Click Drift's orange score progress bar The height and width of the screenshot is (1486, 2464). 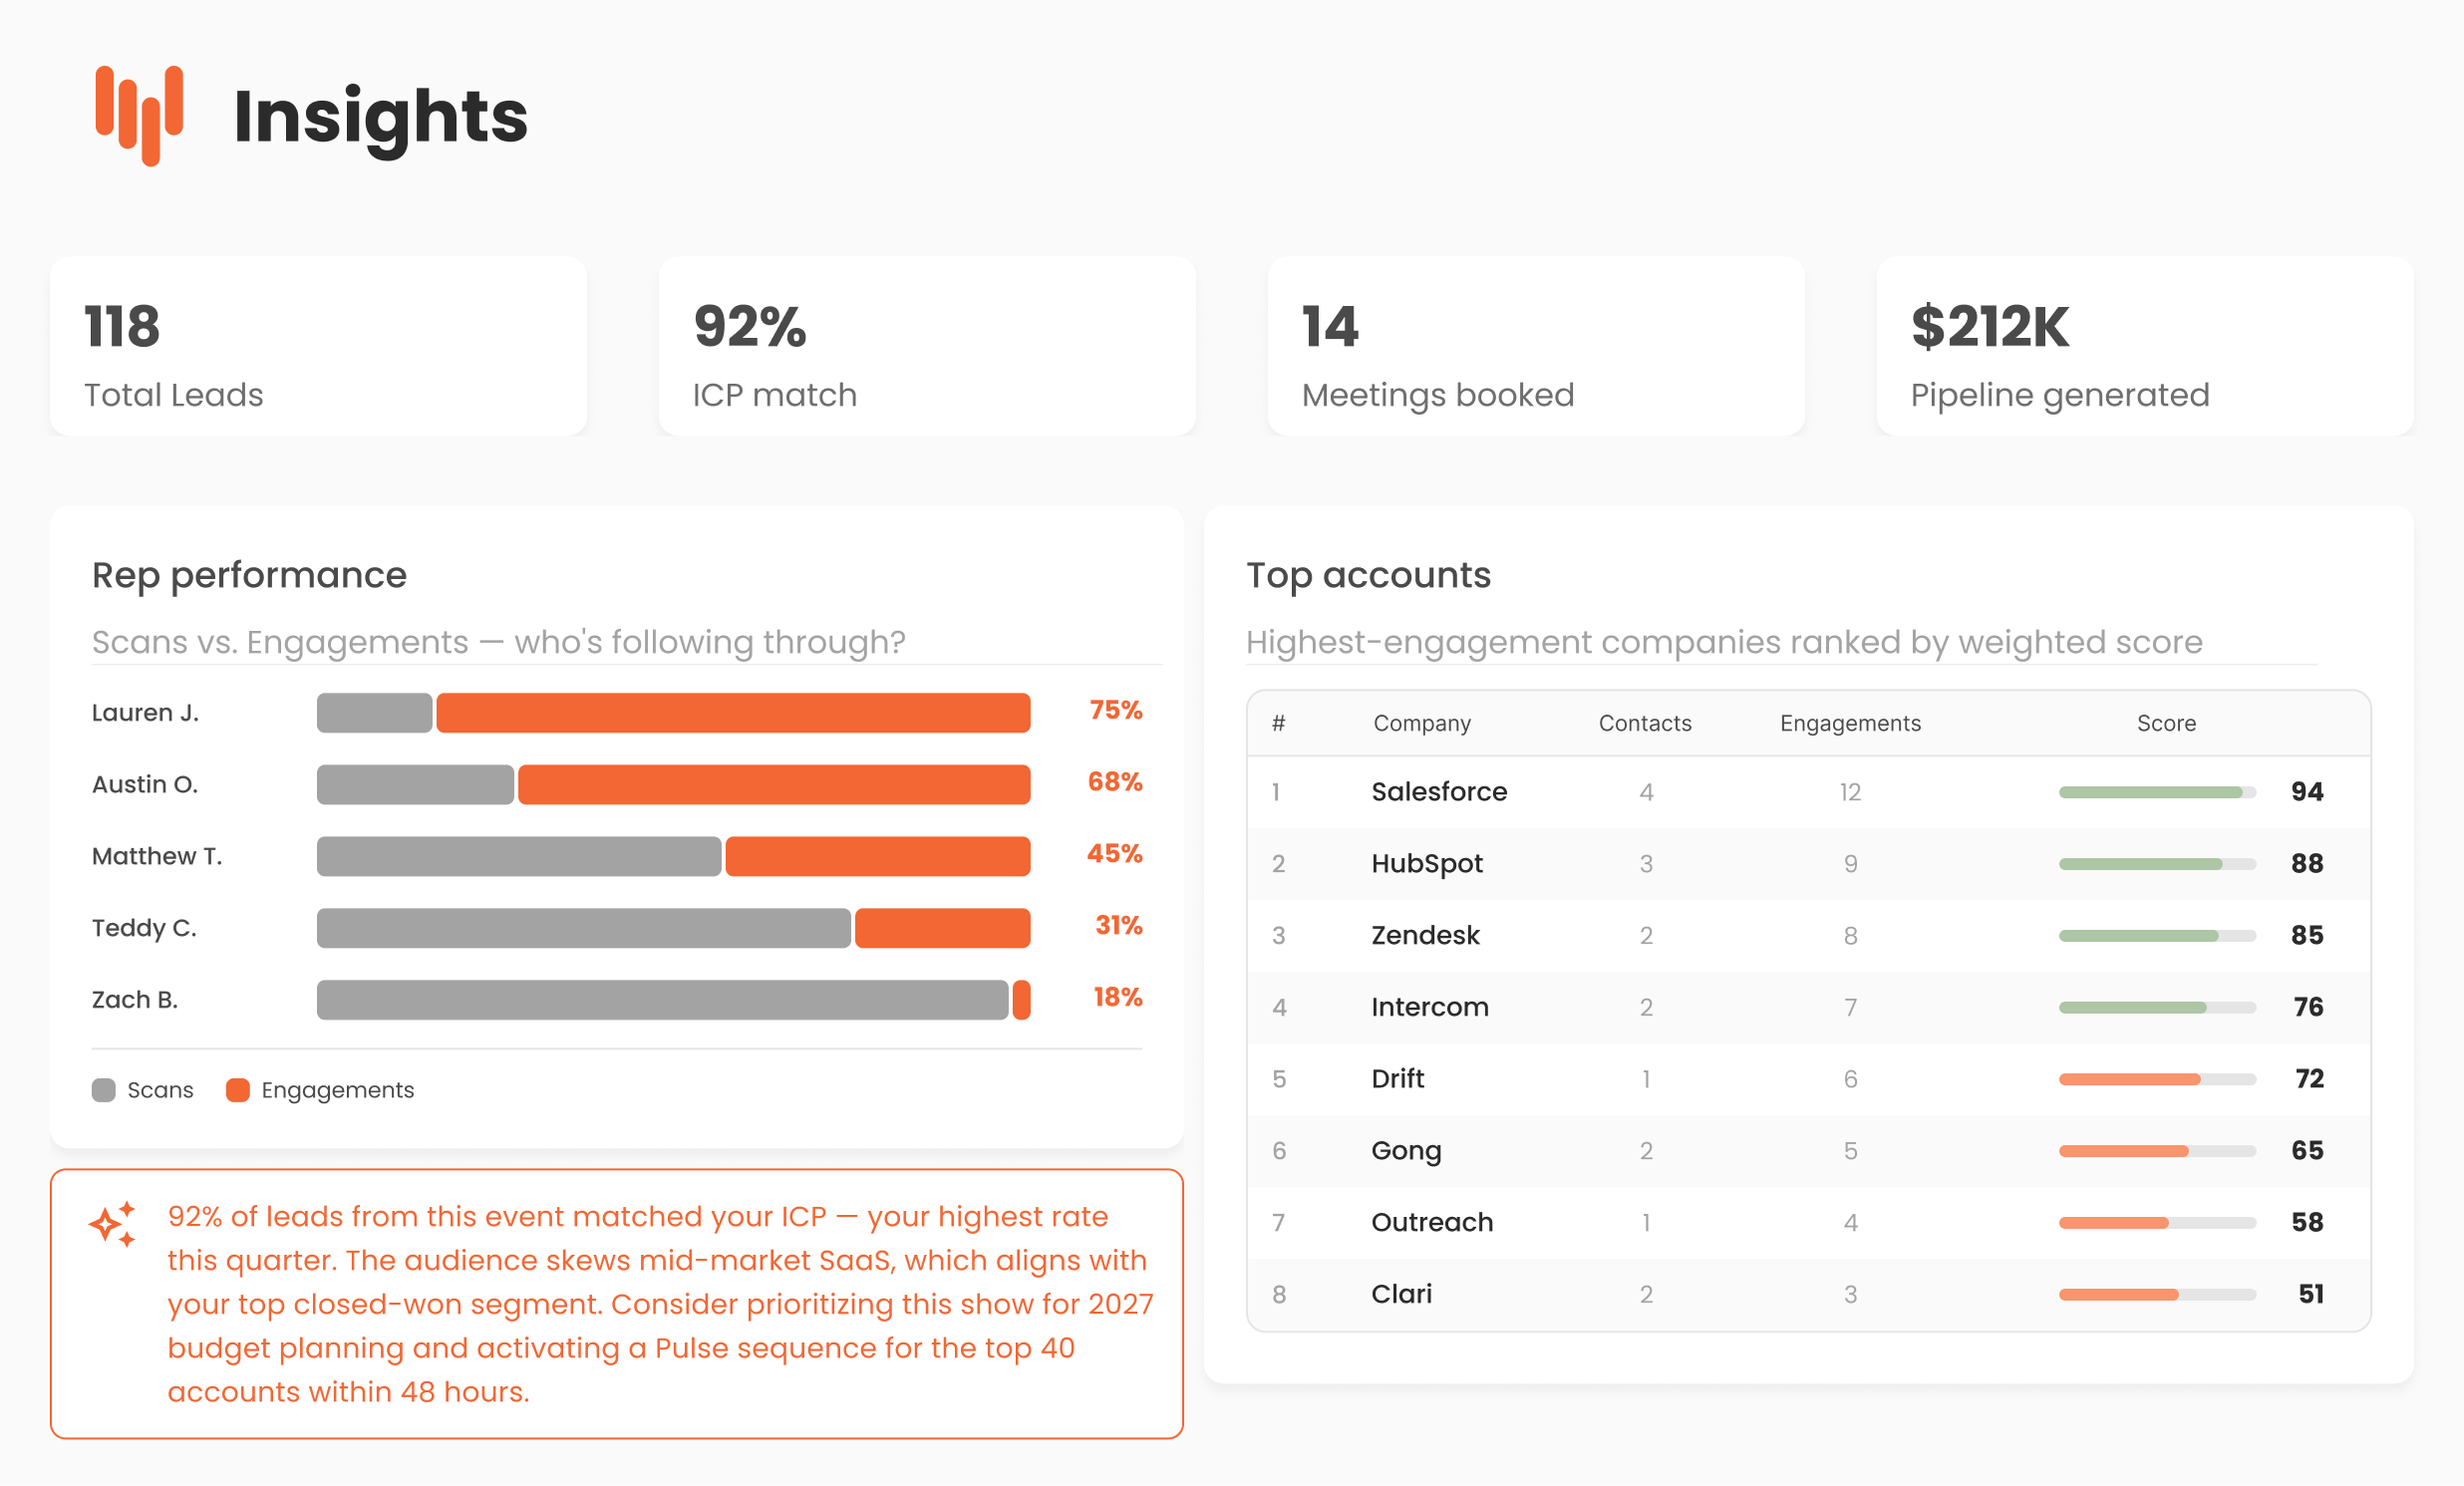coord(2130,1079)
